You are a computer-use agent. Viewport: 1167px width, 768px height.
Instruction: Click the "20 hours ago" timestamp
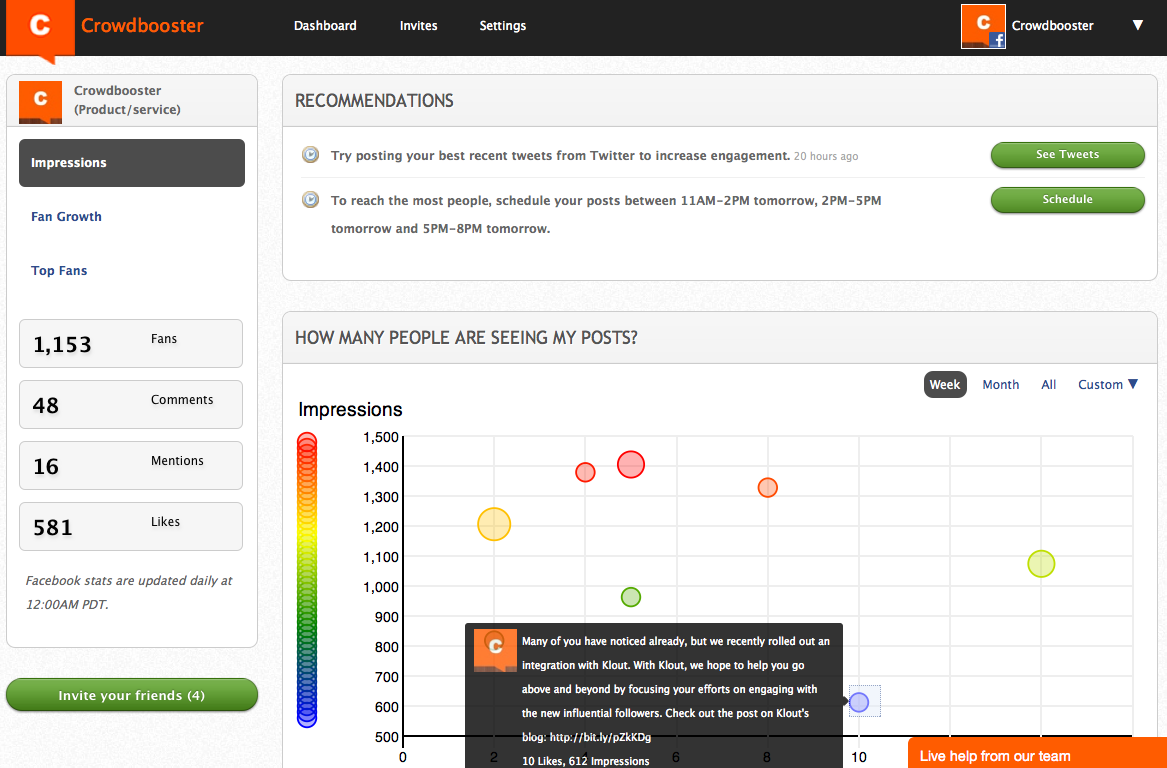tap(826, 156)
